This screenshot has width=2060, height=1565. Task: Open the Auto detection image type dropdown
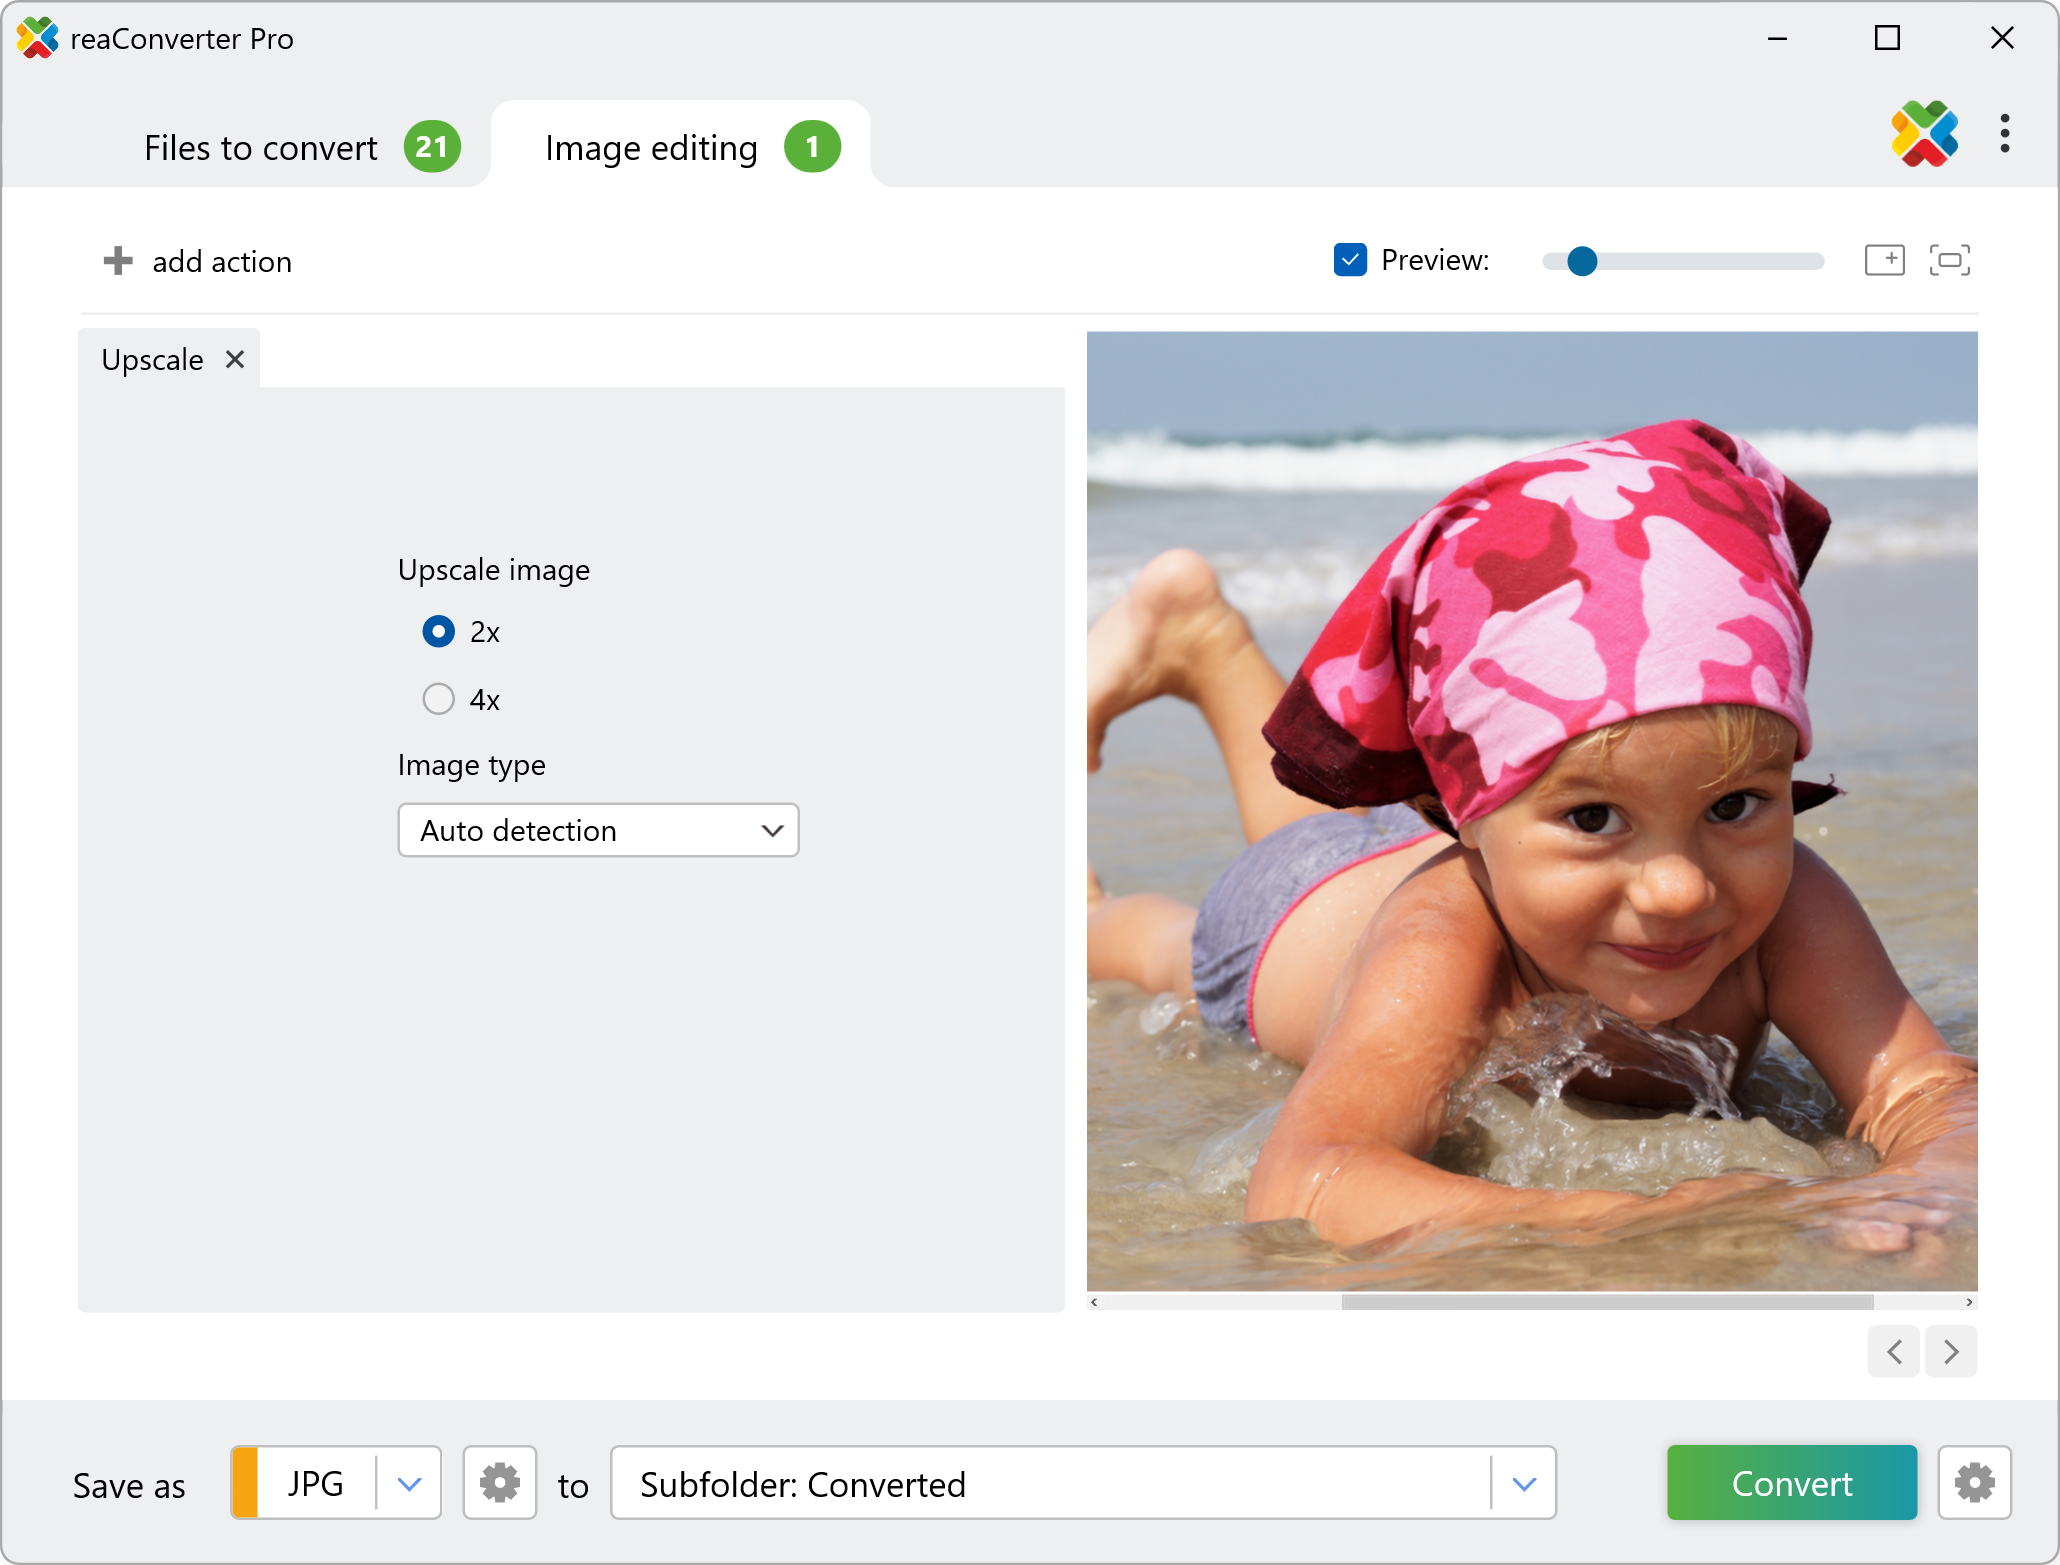tap(598, 830)
